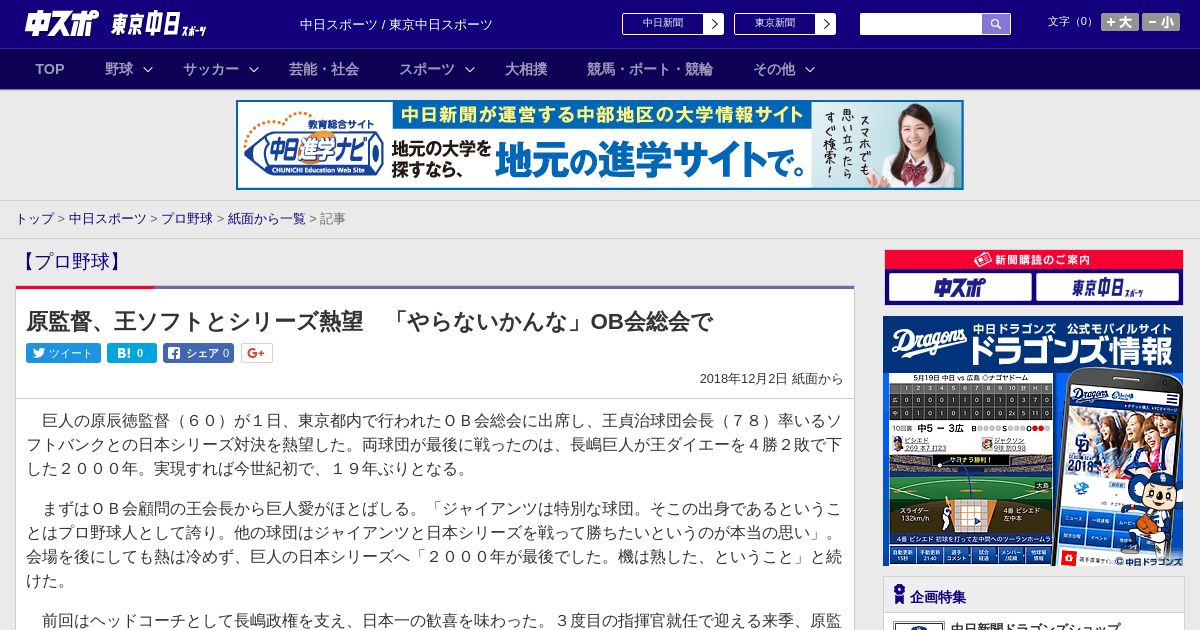Share article with Facebook シェア button
Screen dimensions: 1200x630
(198, 353)
